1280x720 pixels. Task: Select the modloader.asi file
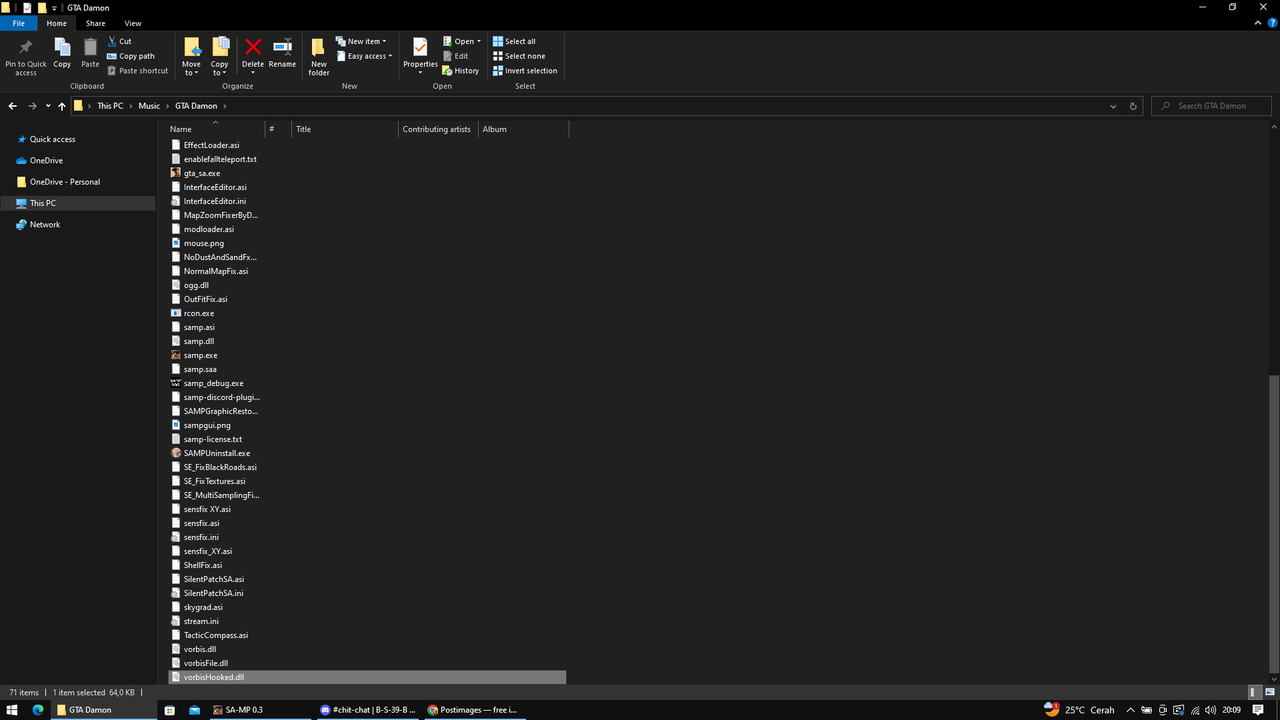click(208, 229)
